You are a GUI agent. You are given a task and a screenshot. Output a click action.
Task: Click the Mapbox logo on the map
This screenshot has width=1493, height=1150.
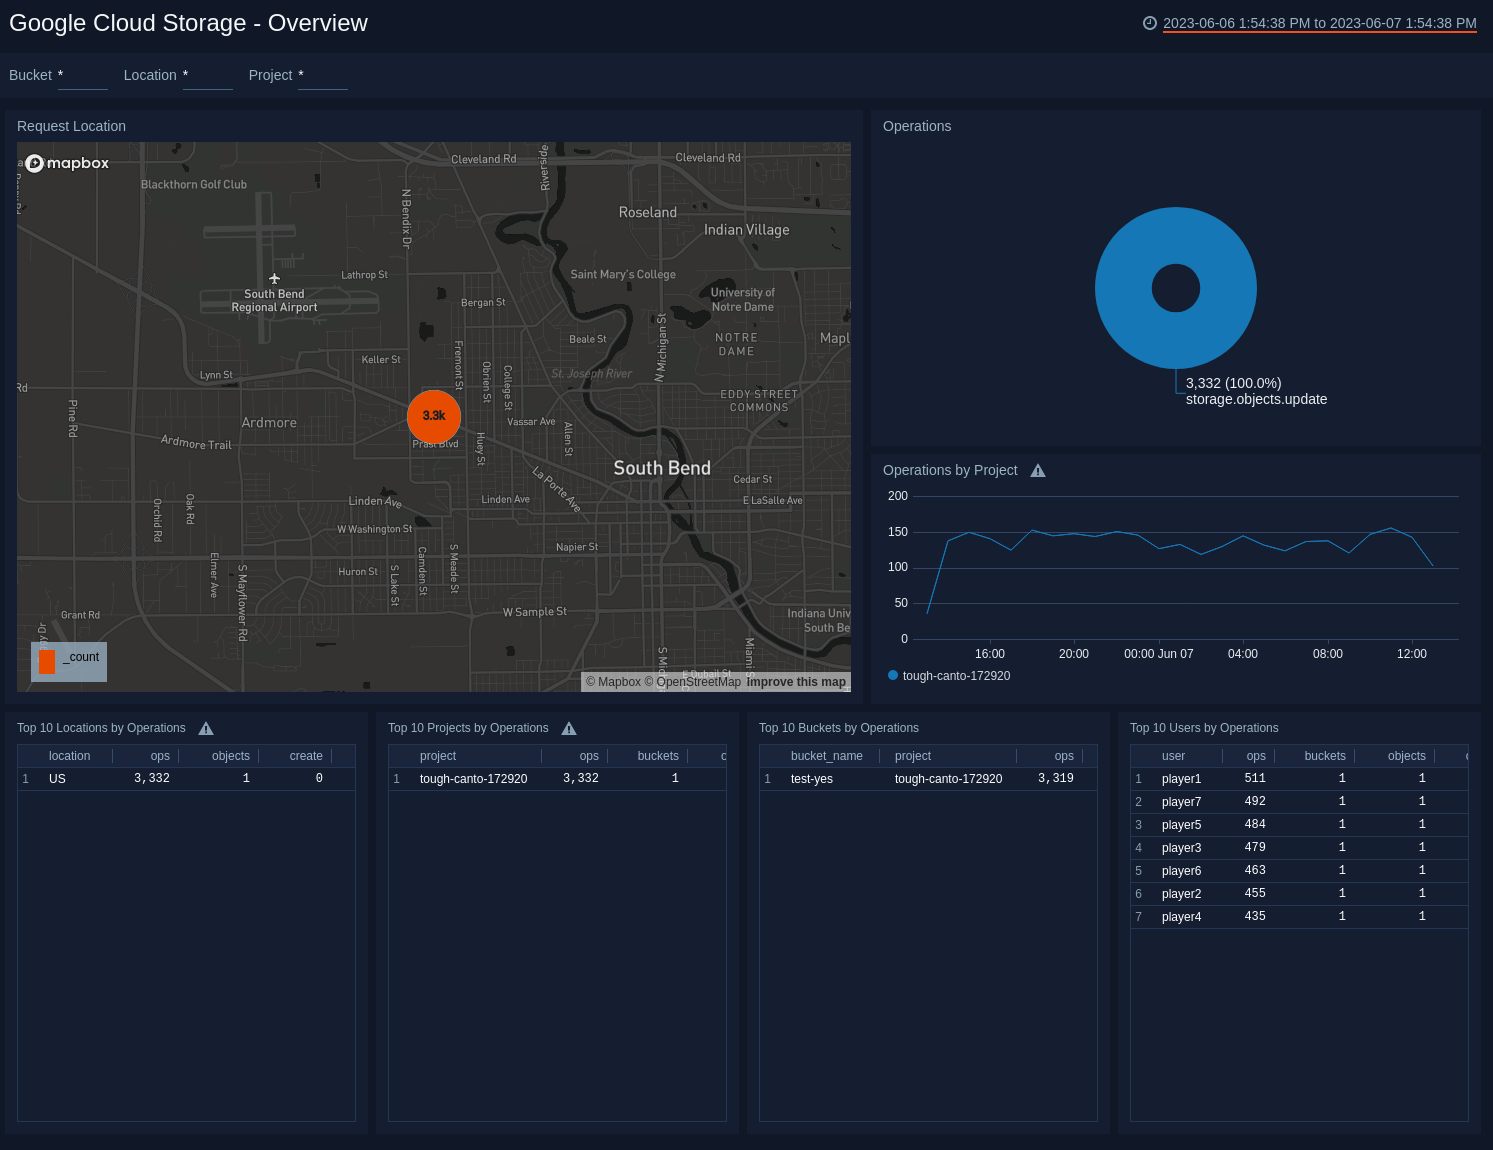(x=67, y=163)
